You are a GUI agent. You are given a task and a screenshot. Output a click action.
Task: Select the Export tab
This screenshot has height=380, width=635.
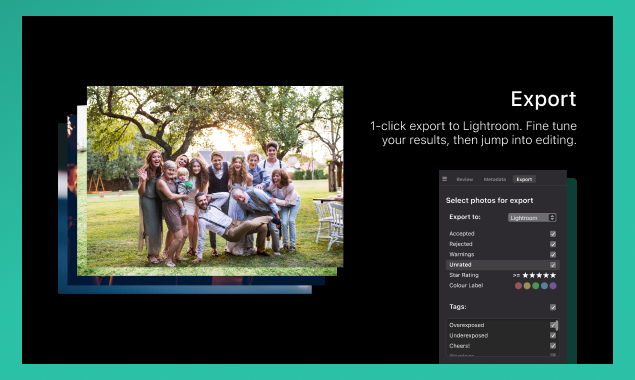pos(524,179)
